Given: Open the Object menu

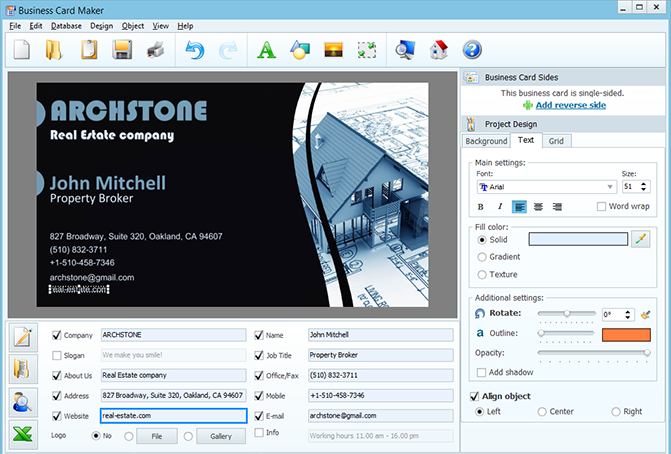Looking at the screenshot, I should tap(133, 26).
